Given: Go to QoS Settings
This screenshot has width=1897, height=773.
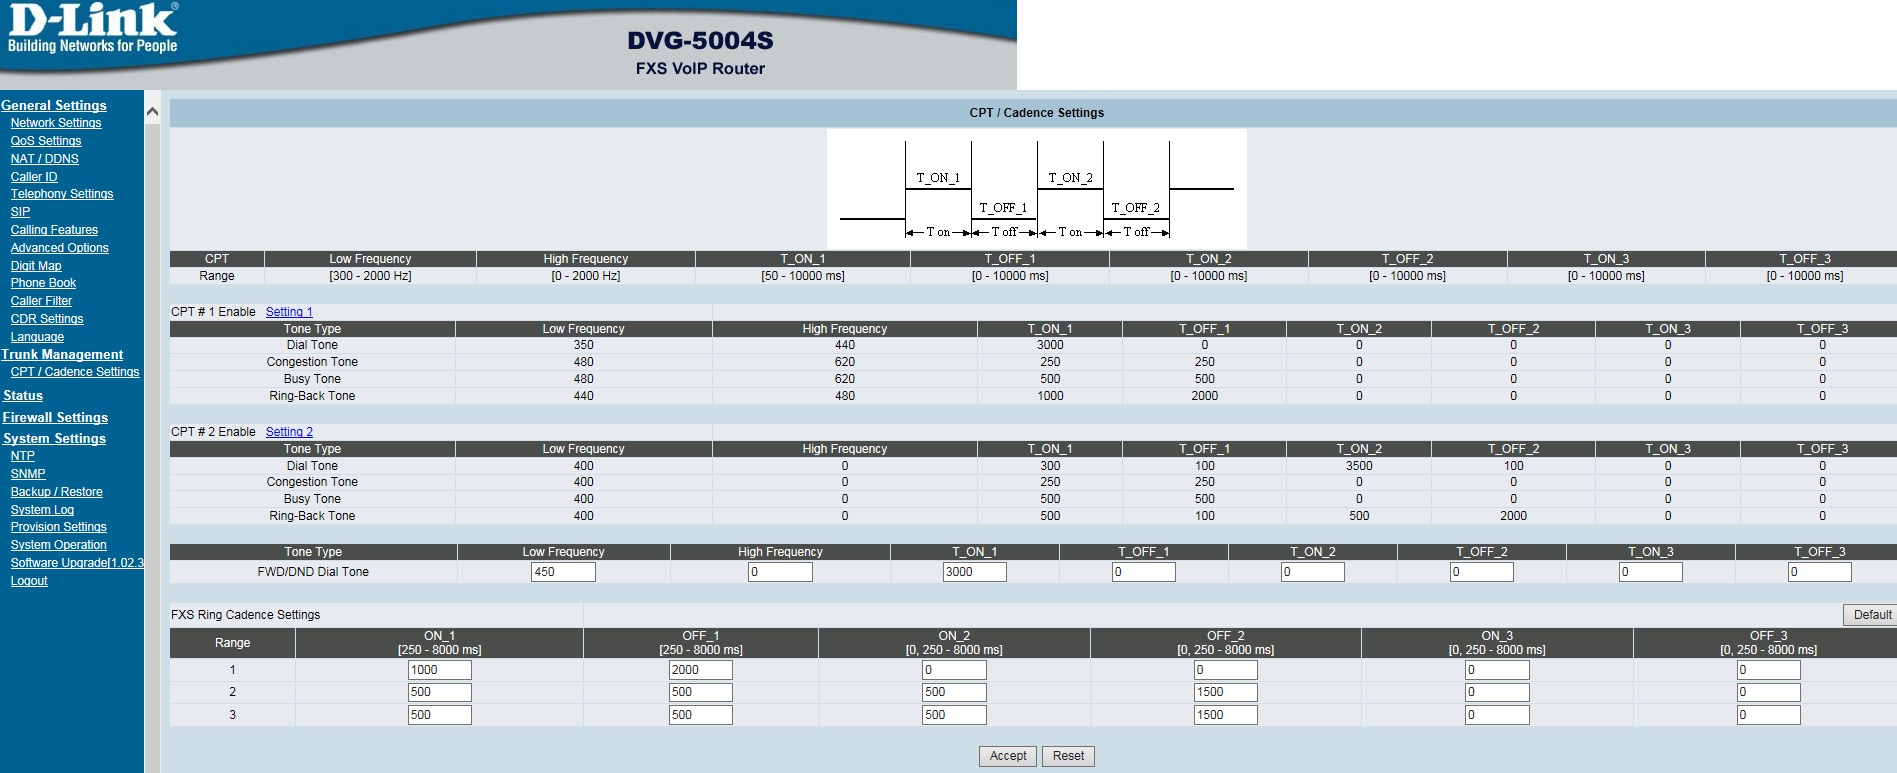Looking at the screenshot, I should tap(46, 141).
